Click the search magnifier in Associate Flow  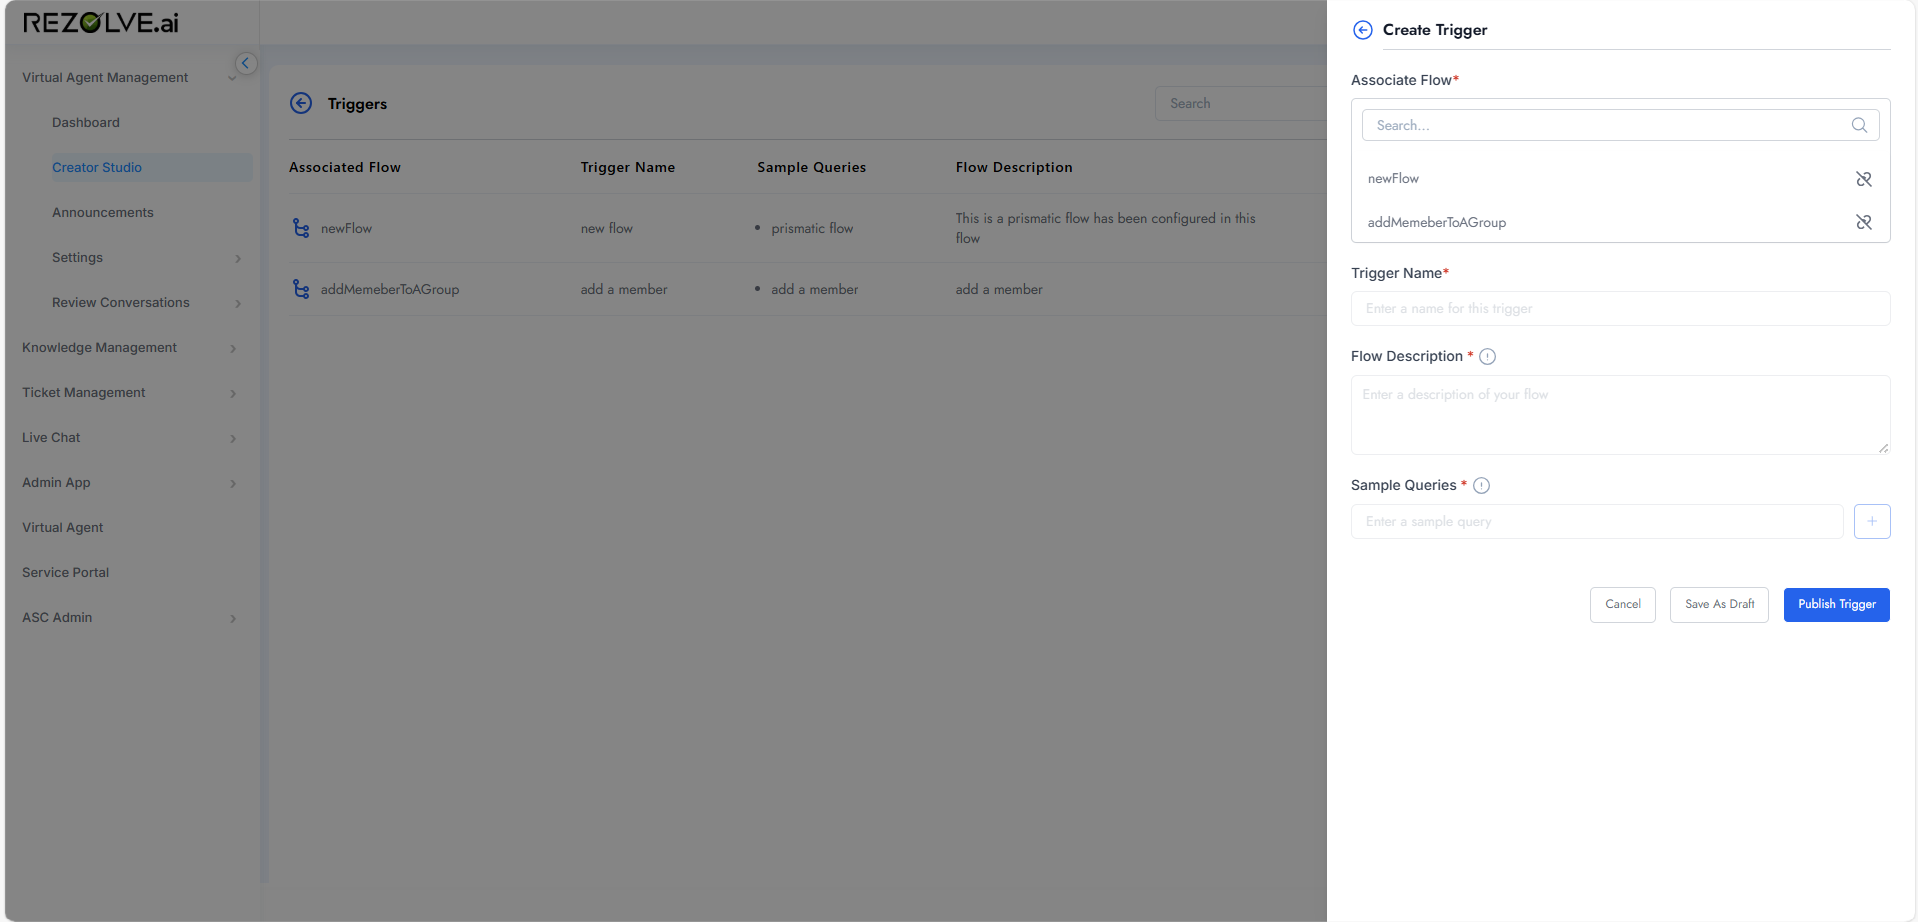[1859, 125]
